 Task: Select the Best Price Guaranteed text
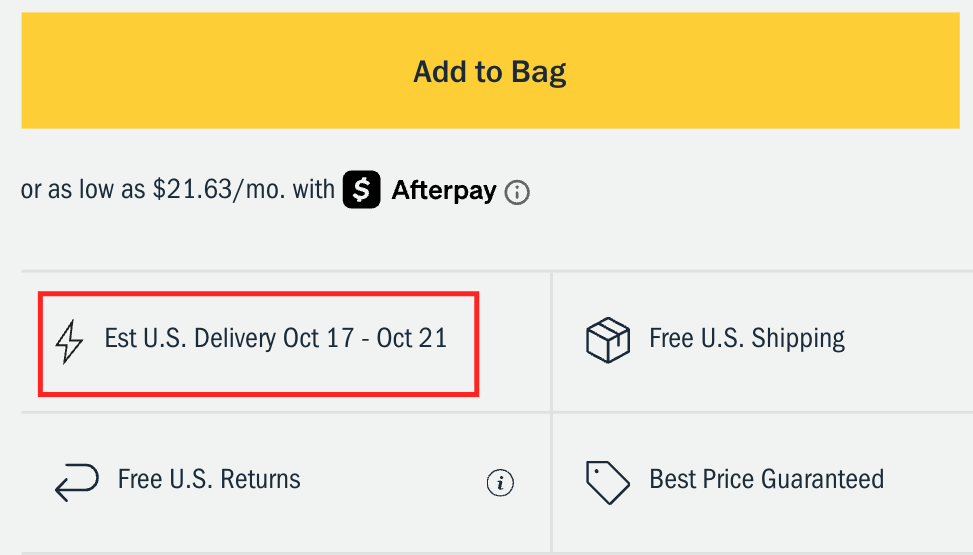pos(766,479)
